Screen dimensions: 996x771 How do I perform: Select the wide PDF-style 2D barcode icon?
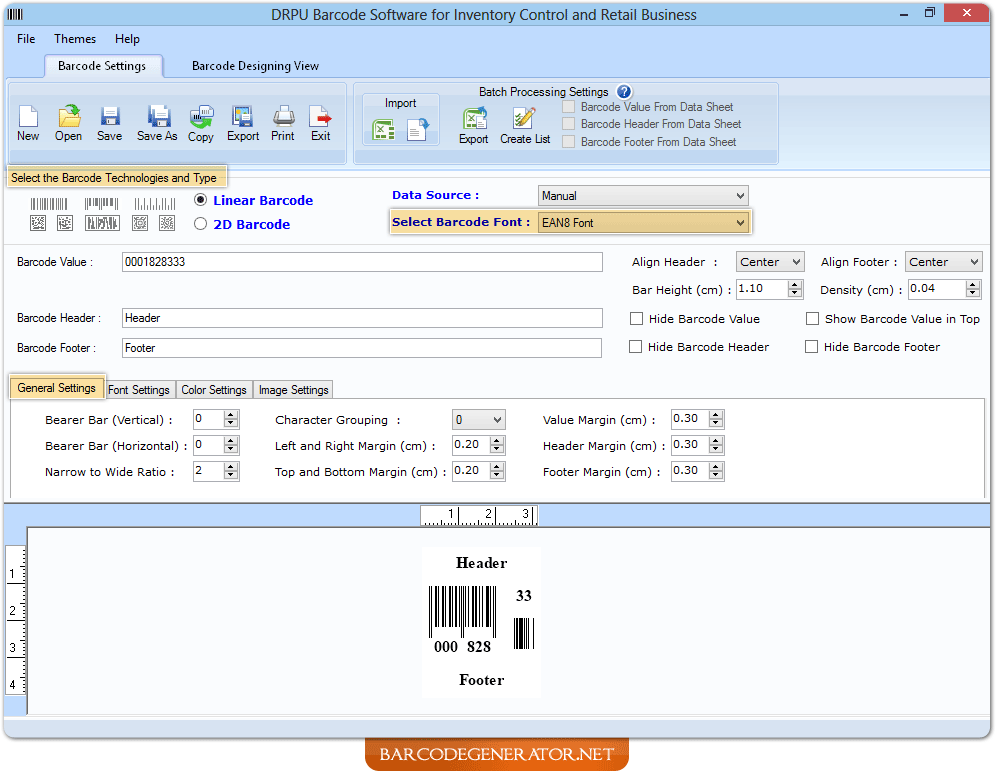point(102,223)
